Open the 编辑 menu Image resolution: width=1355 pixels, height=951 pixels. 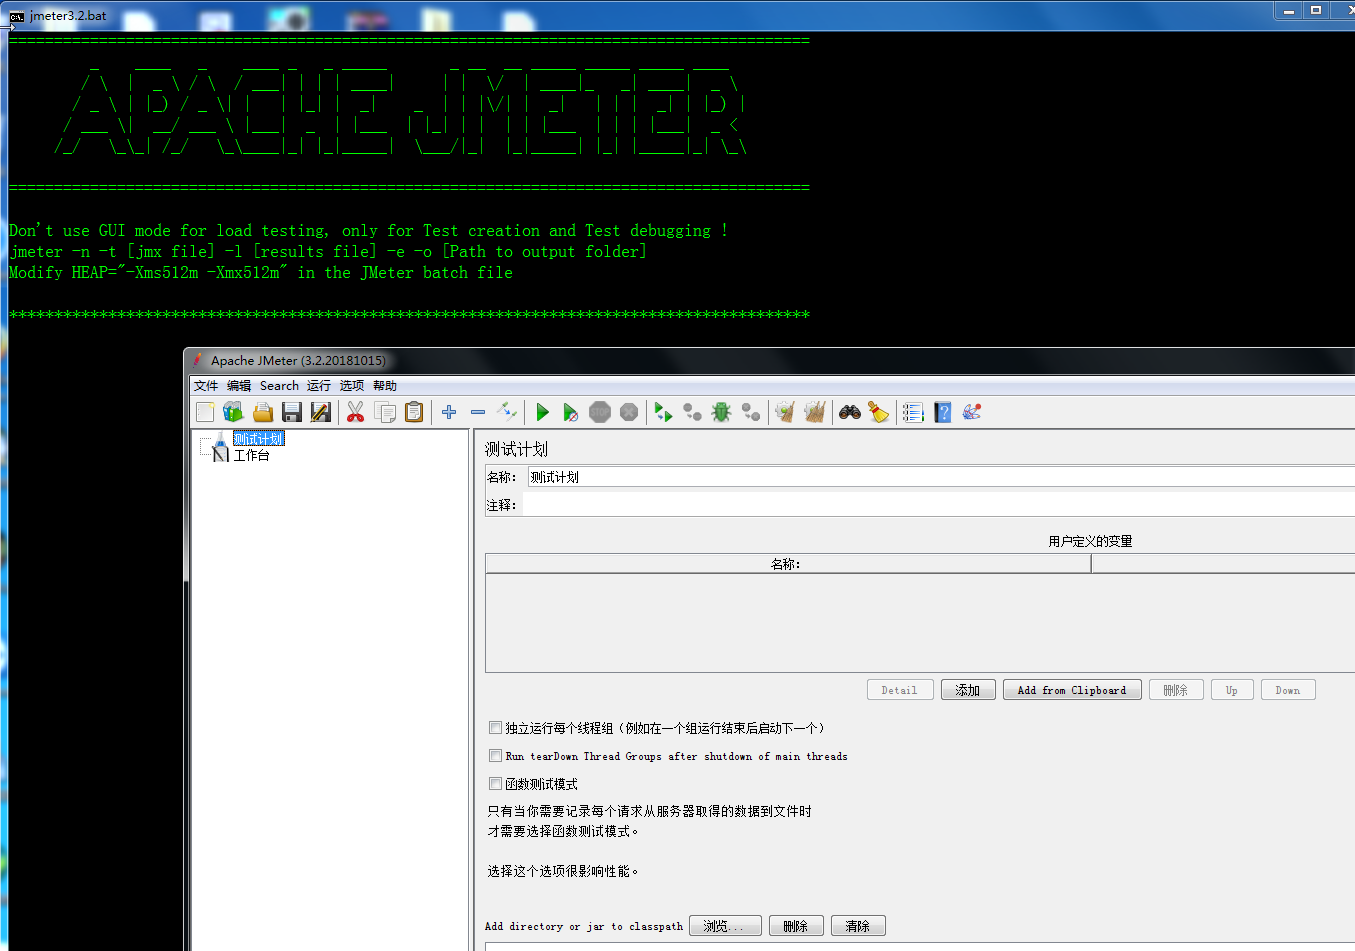(239, 386)
